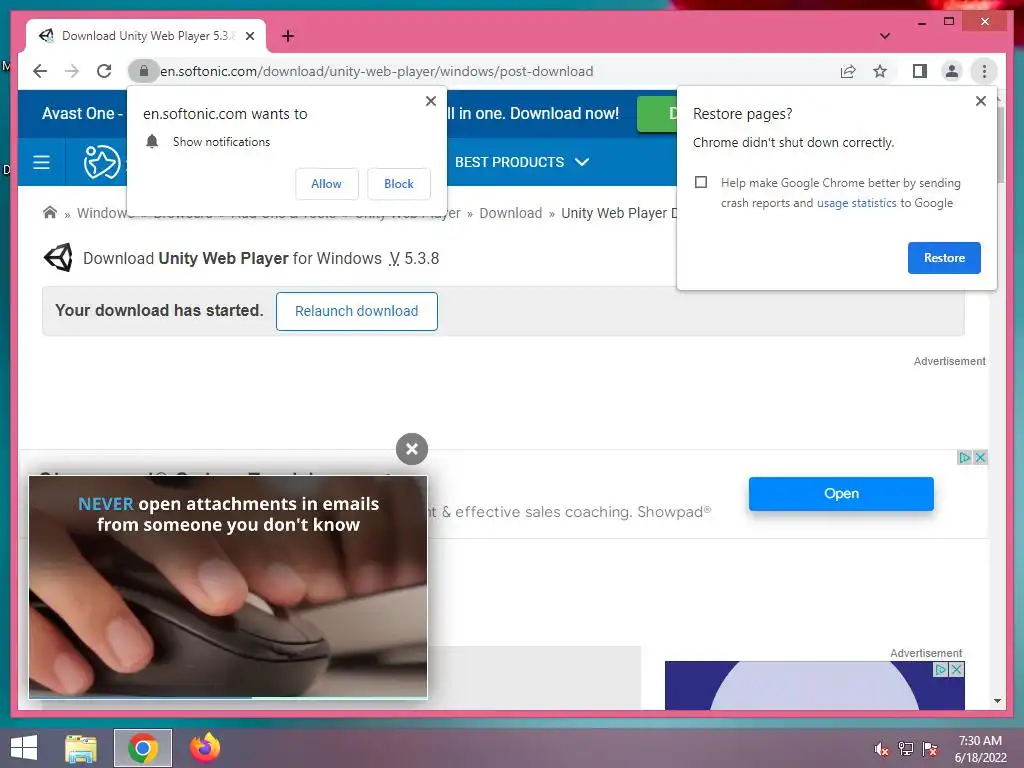
Task: Bookmark this page with the star
Action: coord(880,71)
